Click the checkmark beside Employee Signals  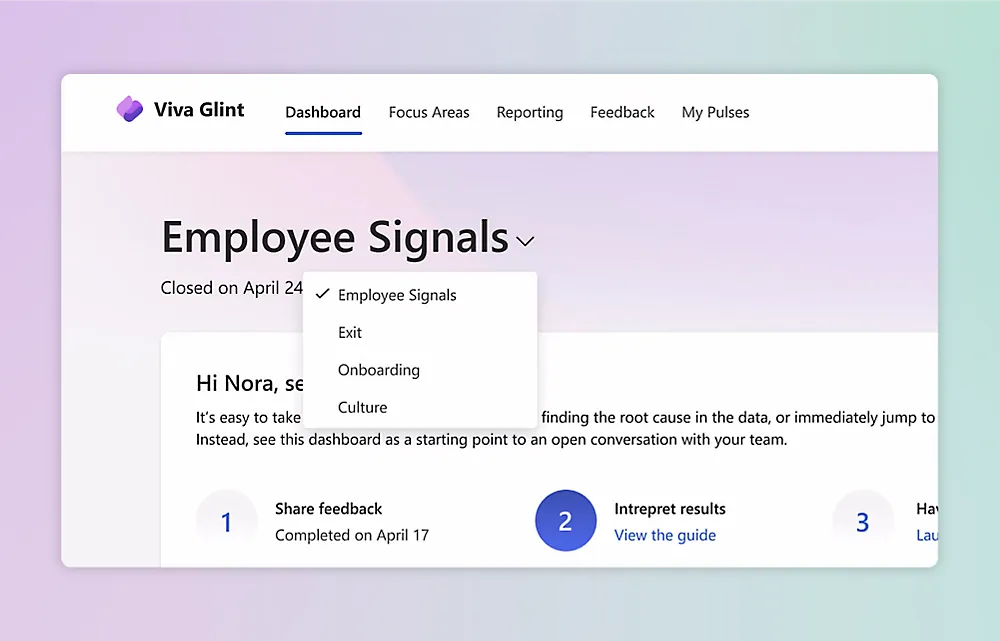pyautogui.click(x=322, y=295)
